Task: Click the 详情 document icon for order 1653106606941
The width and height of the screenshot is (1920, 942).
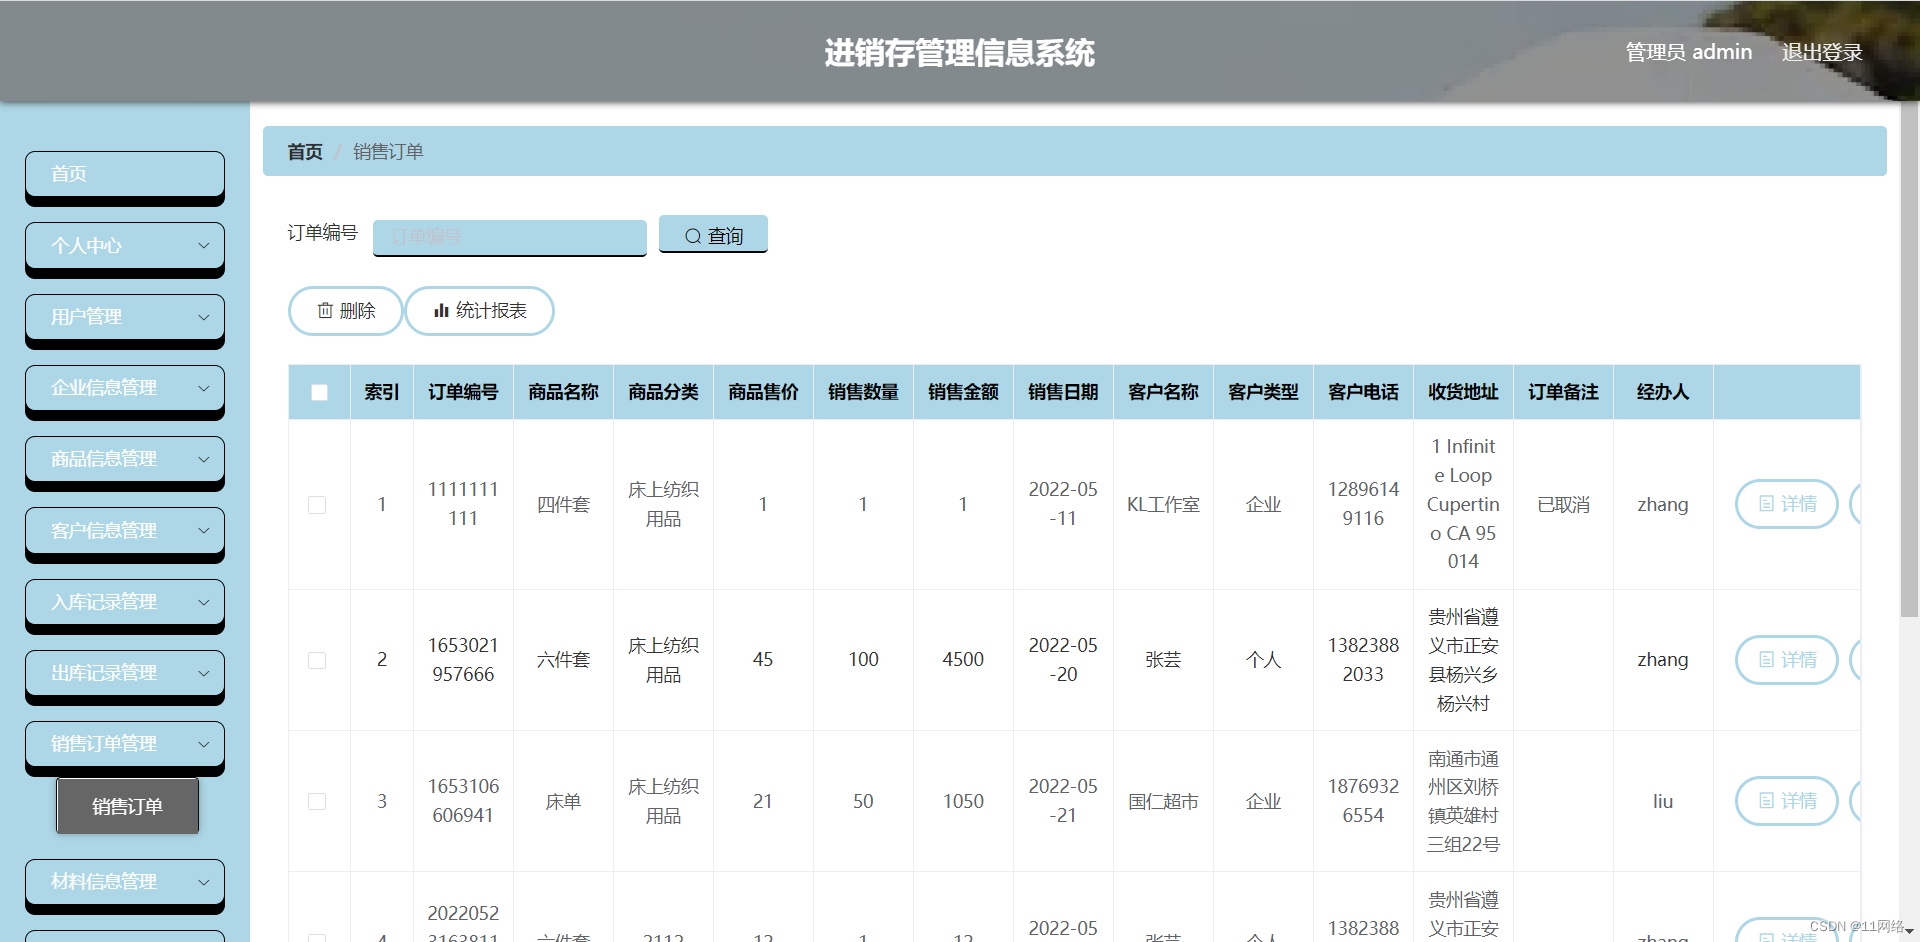Action: [x=1766, y=801]
